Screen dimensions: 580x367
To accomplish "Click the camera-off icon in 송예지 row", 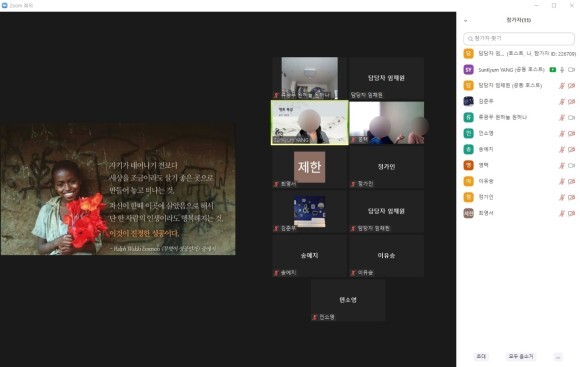I will [x=571, y=149].
